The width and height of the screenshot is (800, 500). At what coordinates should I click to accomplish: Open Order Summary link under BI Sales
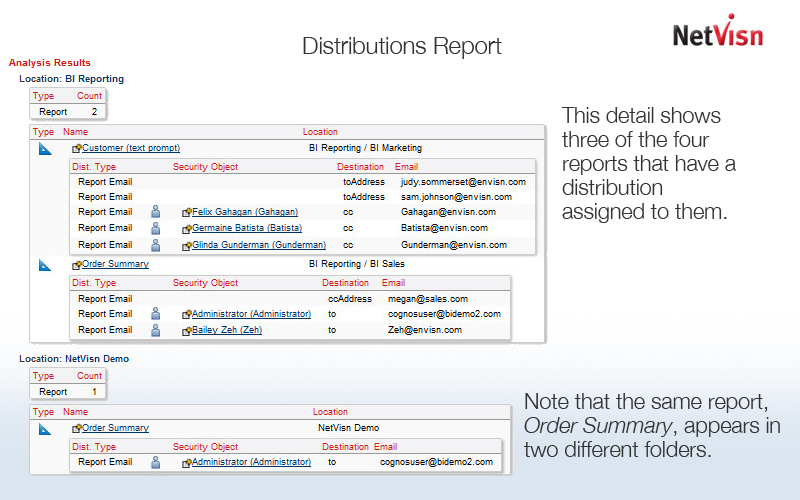tap(115, 264)
